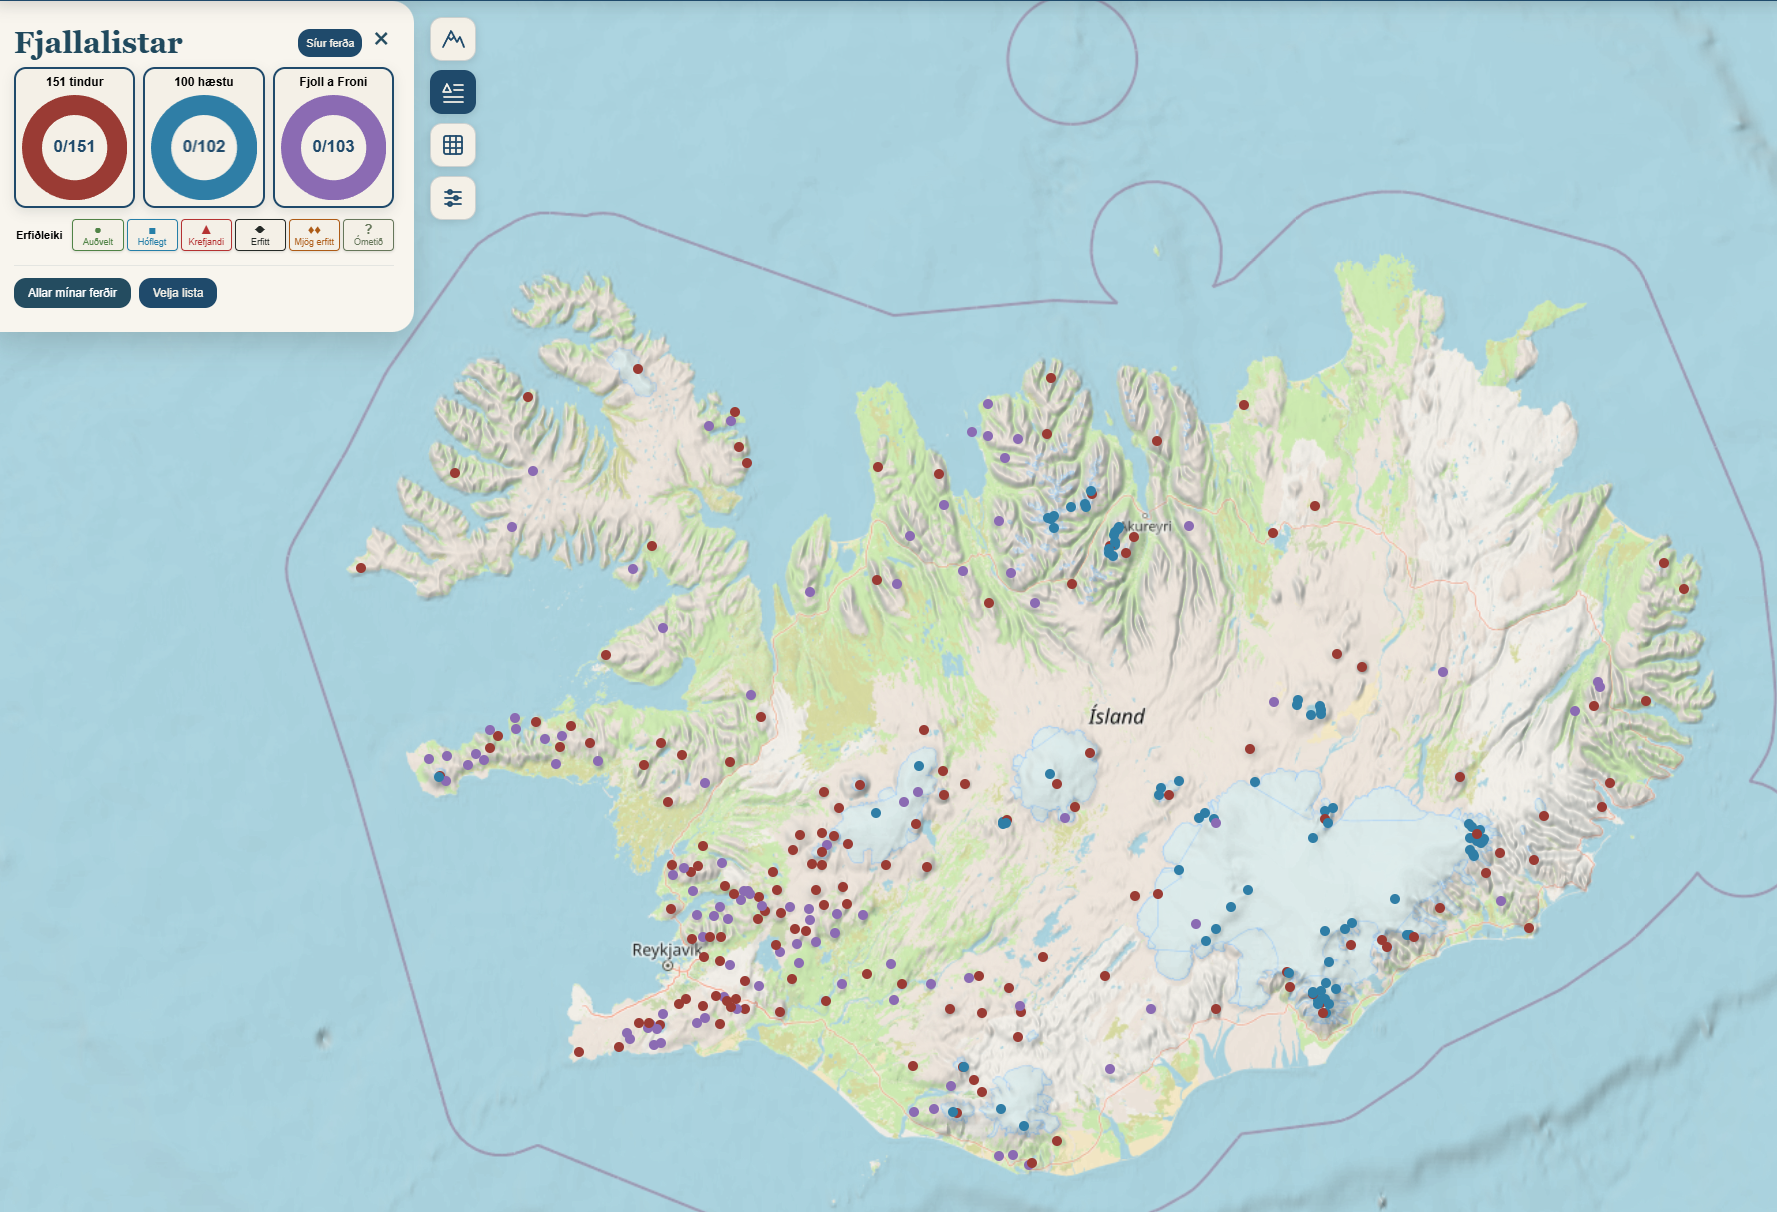Open the table grid view icon
The height and width of the screenshot is (1212, 1777).
(453, 145)
